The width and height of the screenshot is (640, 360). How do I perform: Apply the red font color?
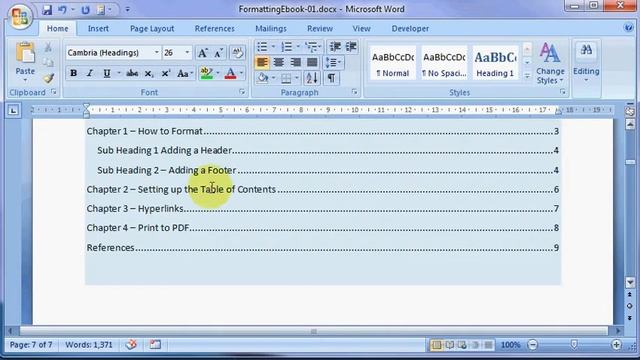tap(231, 73)
